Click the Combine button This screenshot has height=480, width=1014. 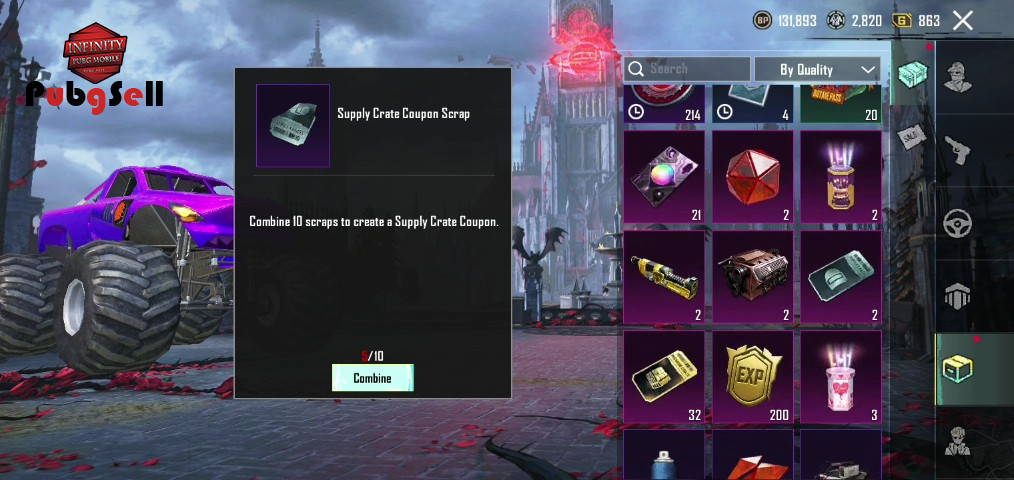point(372,378)
